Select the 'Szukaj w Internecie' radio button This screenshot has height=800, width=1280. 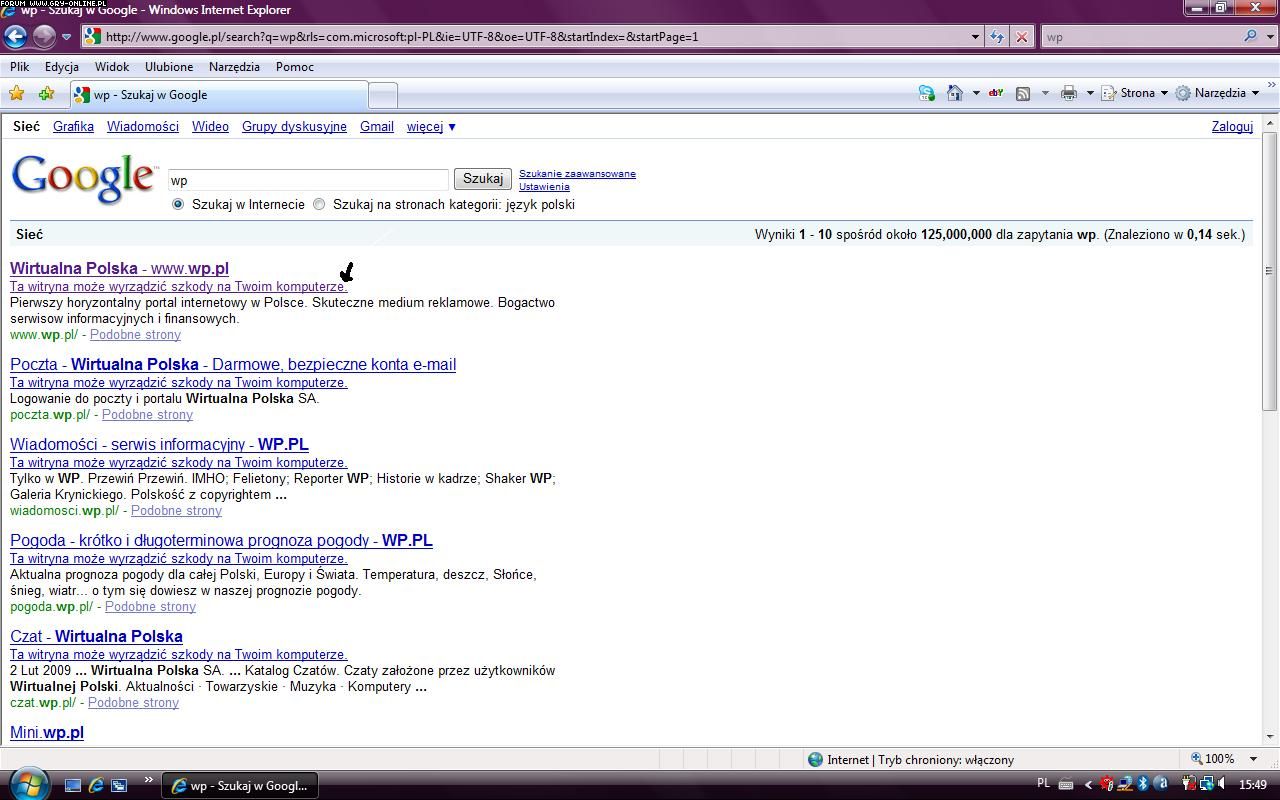[x=178, y=204]
